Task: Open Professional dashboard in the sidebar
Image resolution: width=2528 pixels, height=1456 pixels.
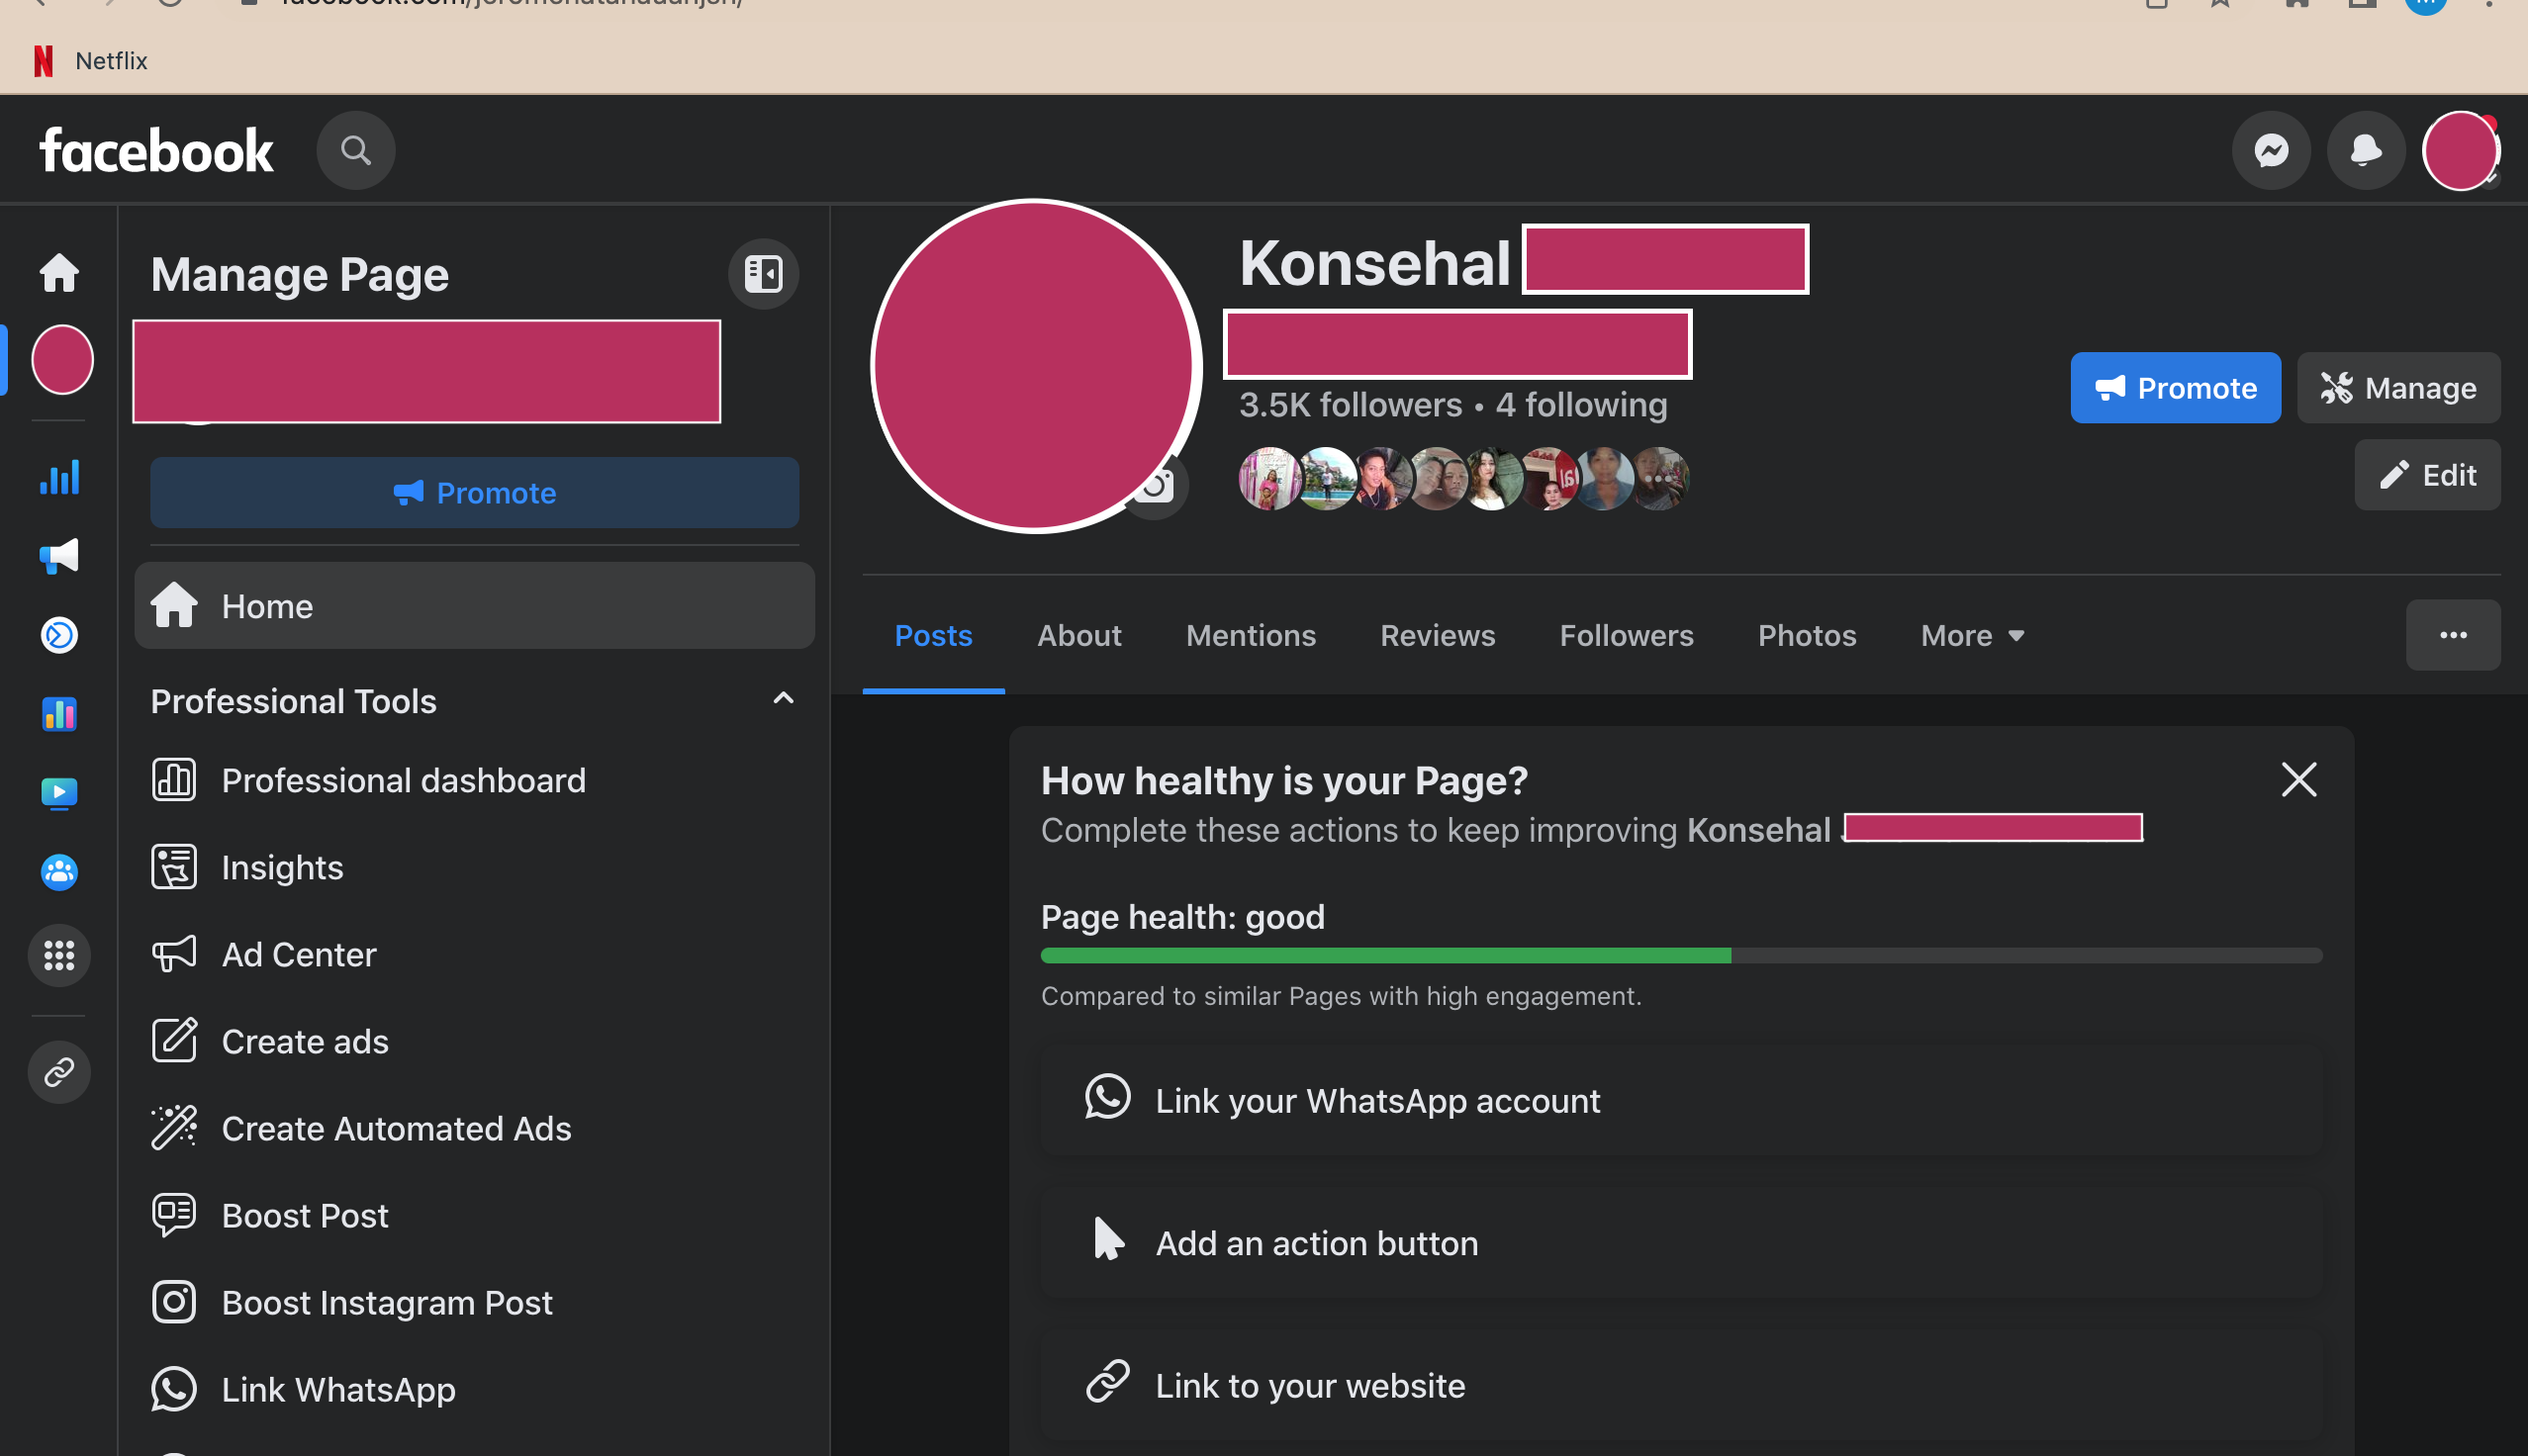Action: (403, 780)
